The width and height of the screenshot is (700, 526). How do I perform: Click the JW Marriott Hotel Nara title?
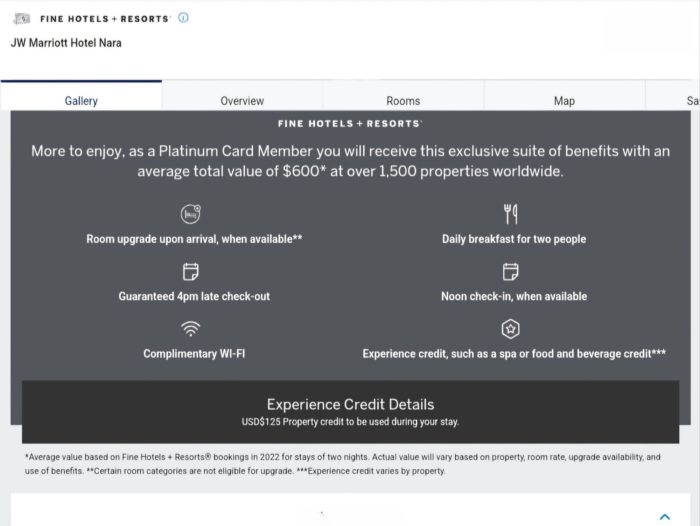pos(66,43)
